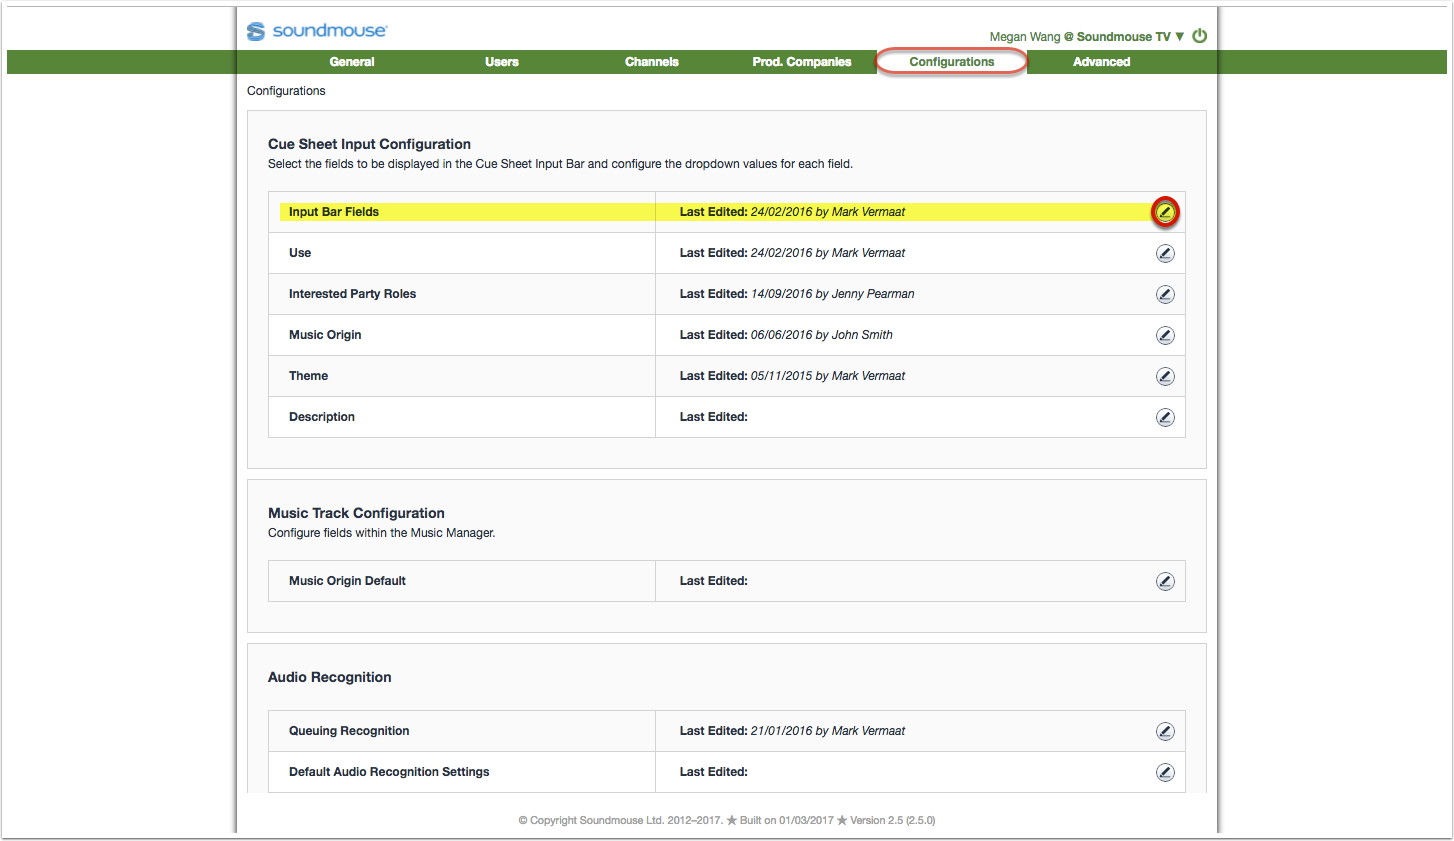This screenshot has width=1454, height=841.
Task: Click the Configurations breadcrumb text
Action: [286, 91]
